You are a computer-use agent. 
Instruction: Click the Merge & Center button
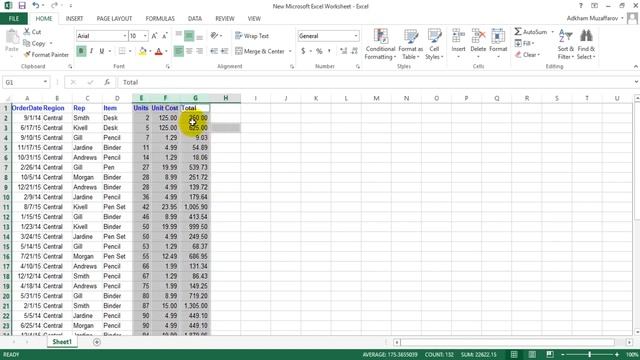coord(260,51)
